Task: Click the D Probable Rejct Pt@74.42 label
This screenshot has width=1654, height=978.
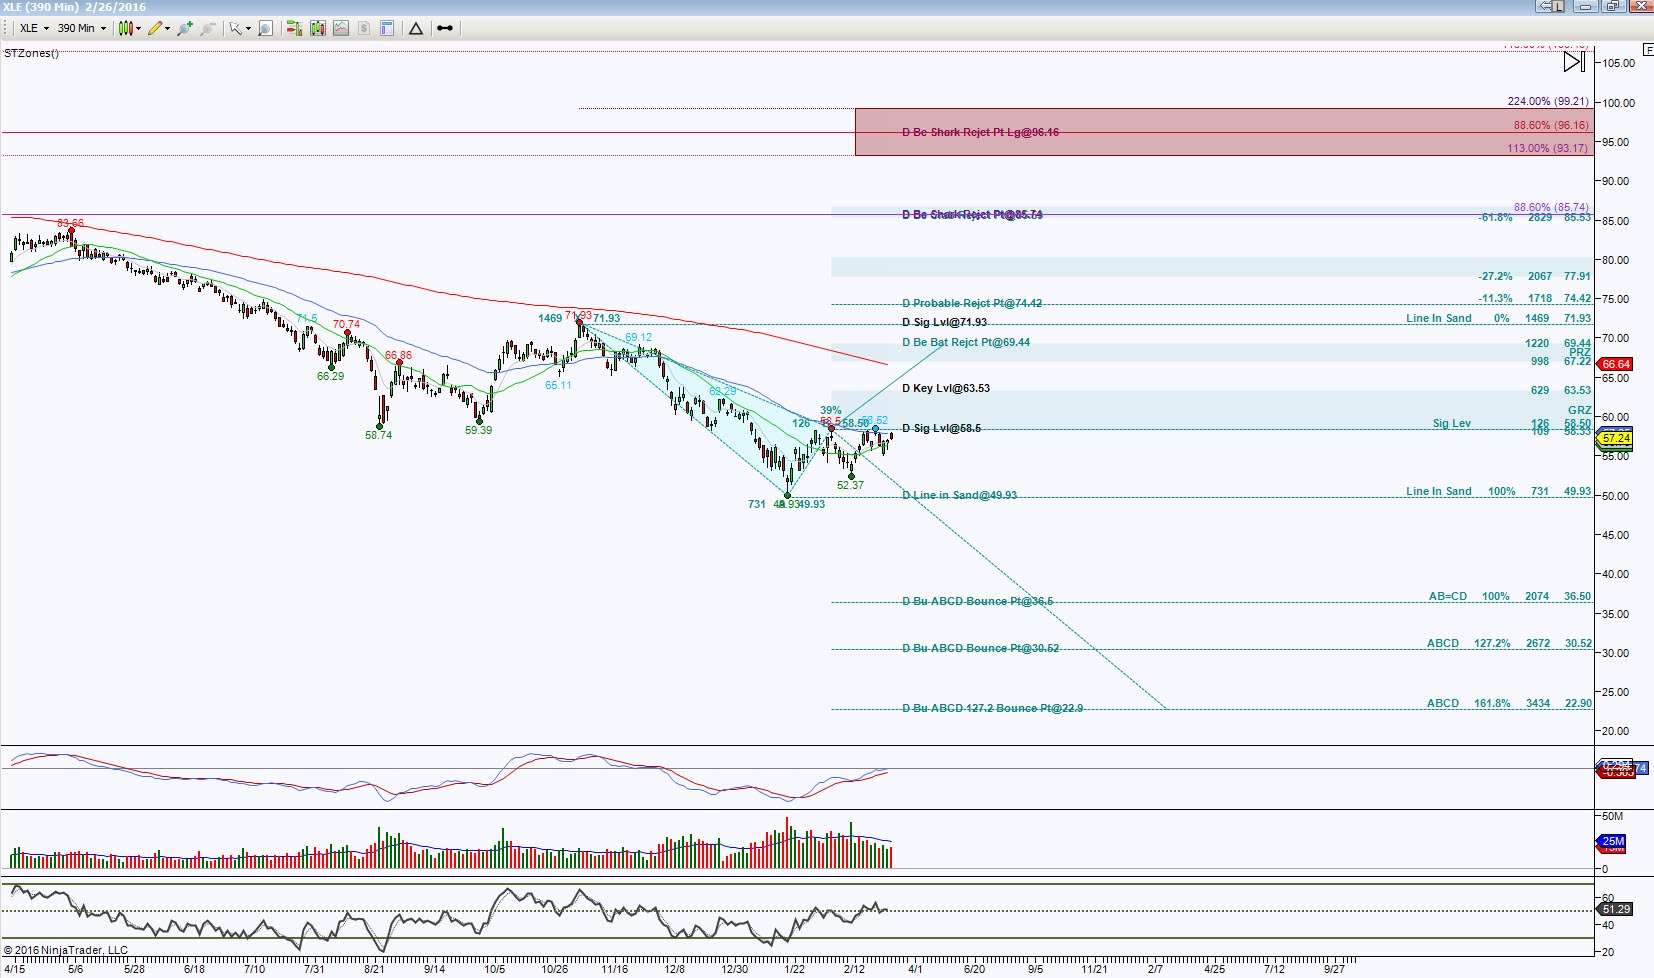Action: (x=972, y=303)
